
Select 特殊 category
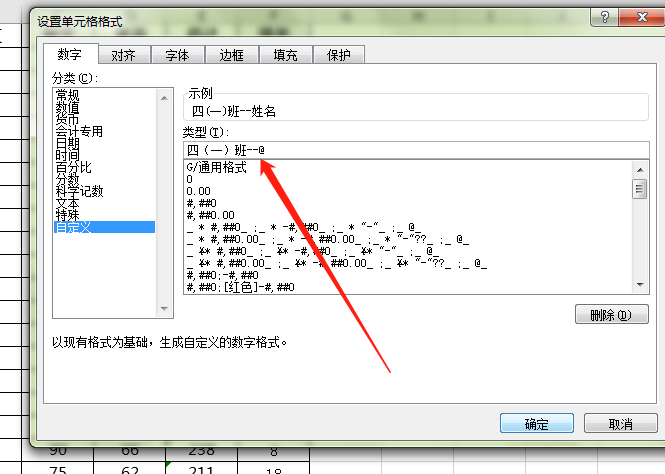pyautogui.click(x=104, y=215)
